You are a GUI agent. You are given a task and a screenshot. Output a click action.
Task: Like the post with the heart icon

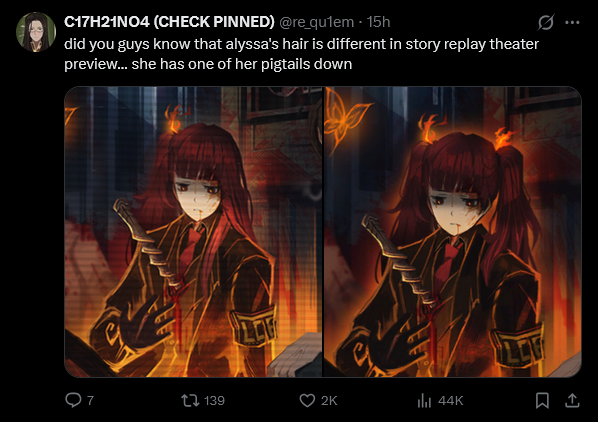pyautogui.click(x=307, y=400)
